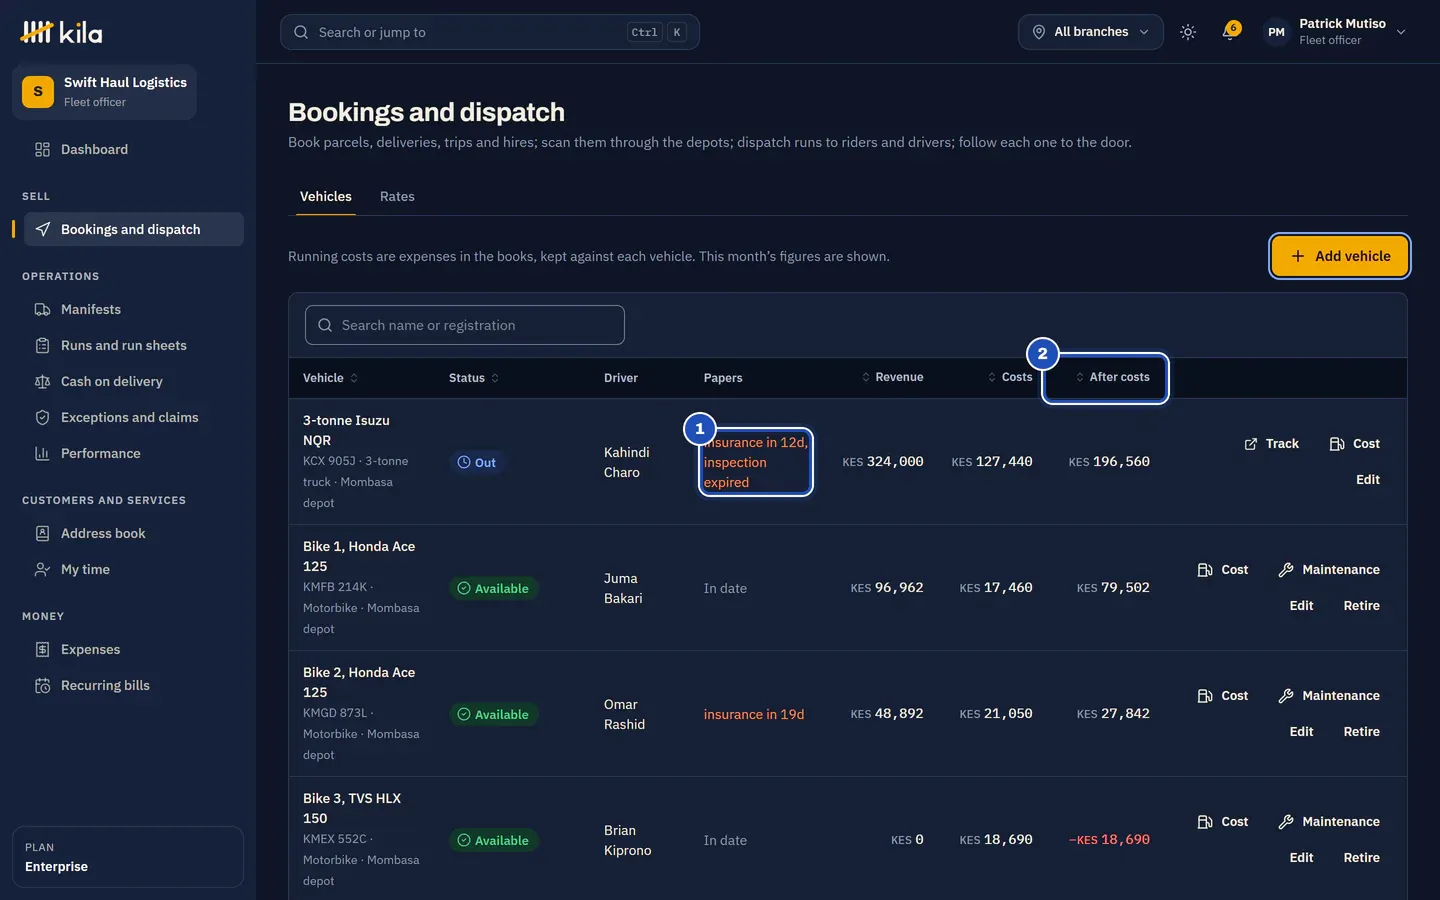Click the Search name or registration field
The width and height of the screenshot is (1440, 900).
pos(465,325)
